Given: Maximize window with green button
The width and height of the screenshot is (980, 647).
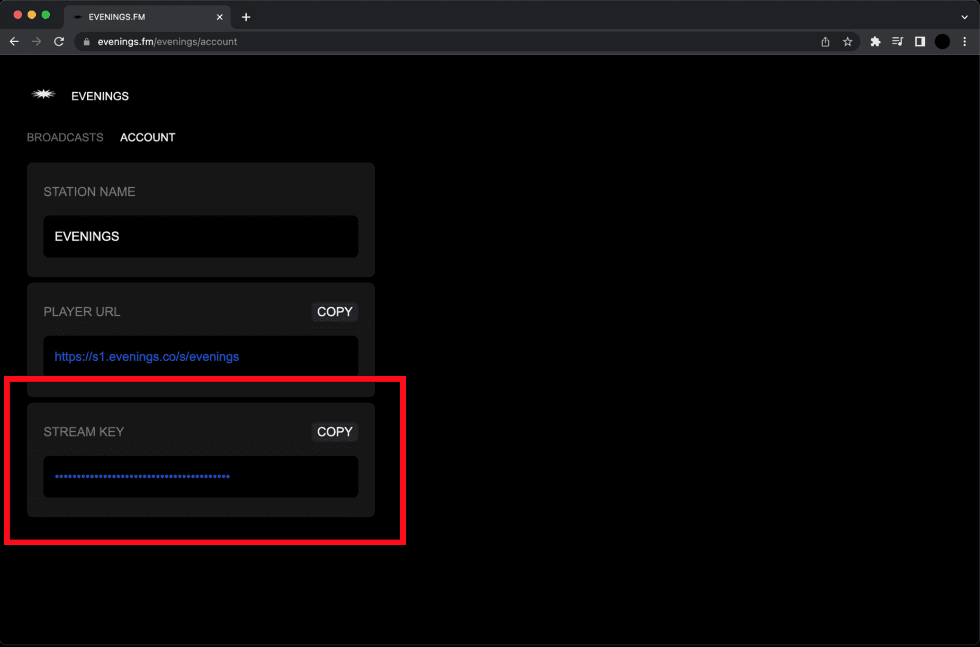Looking at the screenshot, I should 46,15.
